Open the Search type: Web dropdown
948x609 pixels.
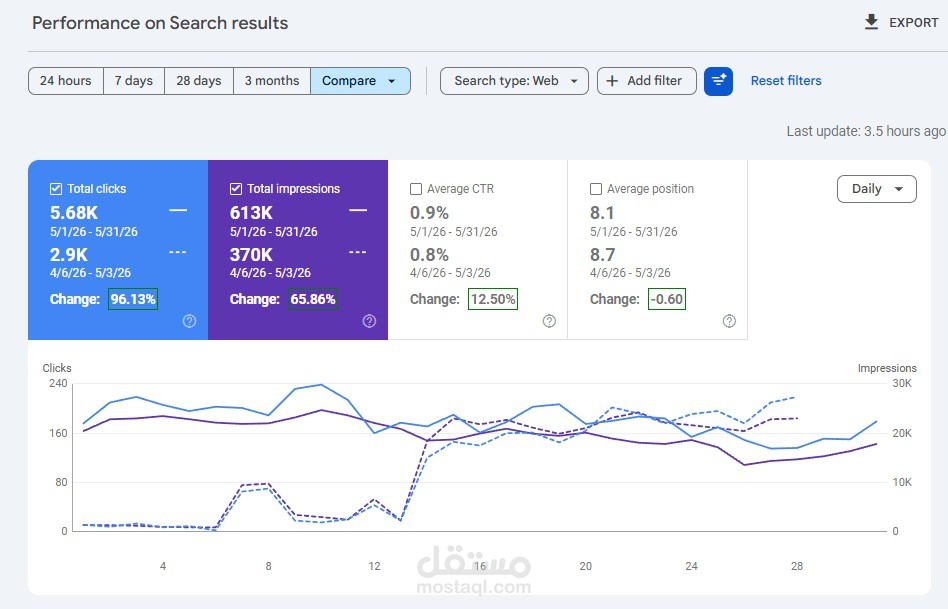(514, 81)
